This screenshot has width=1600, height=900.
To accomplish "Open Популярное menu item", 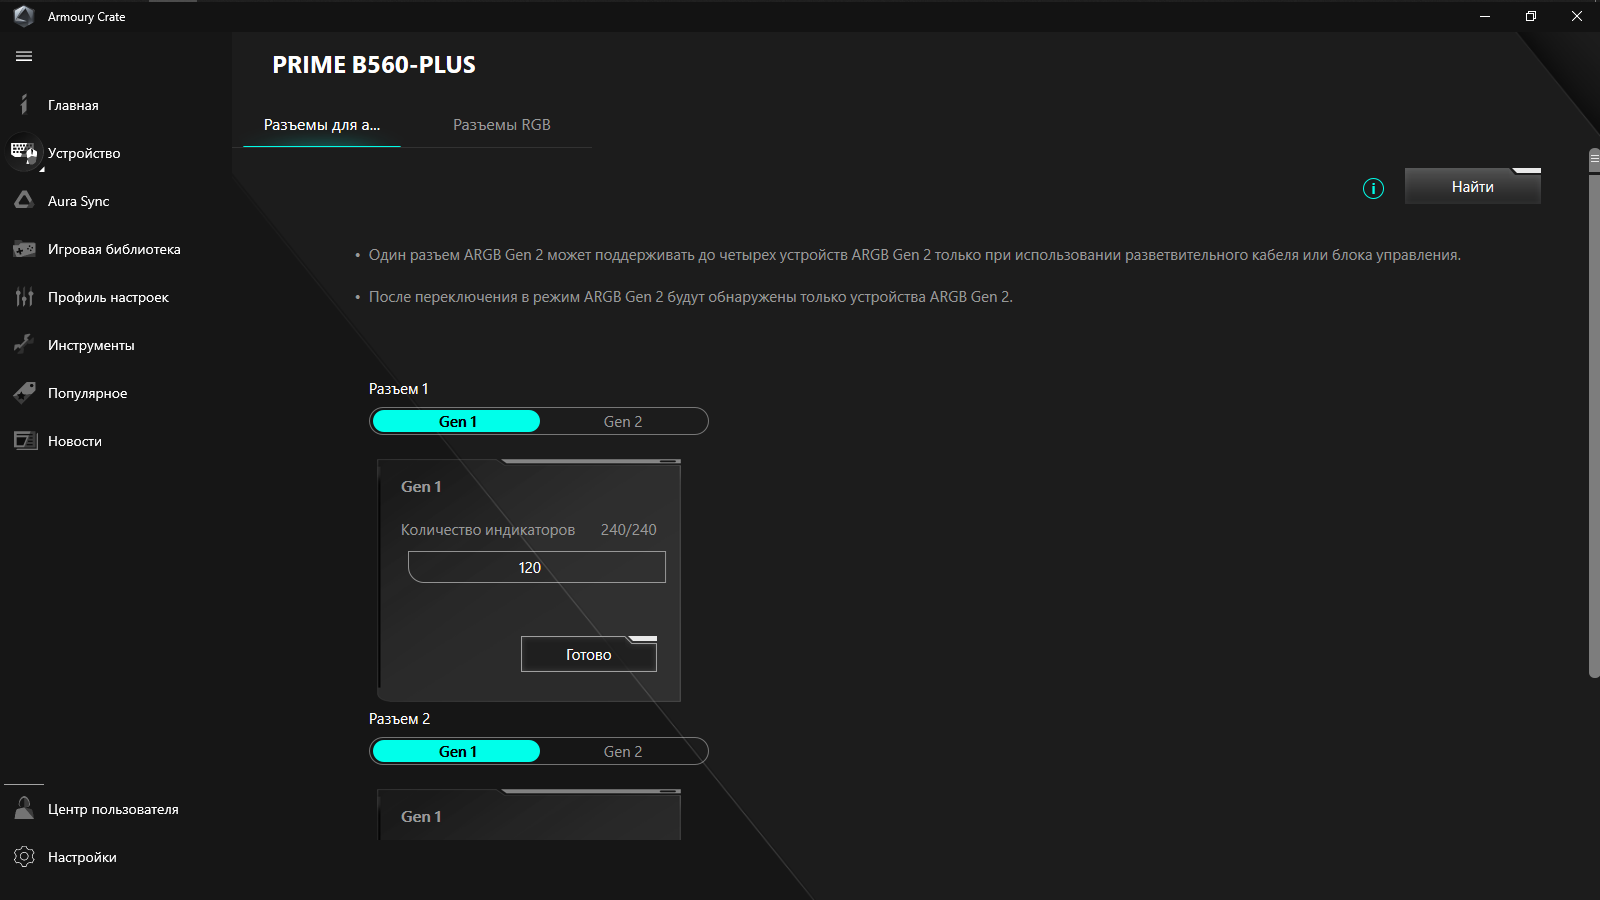I will point(87,393).
